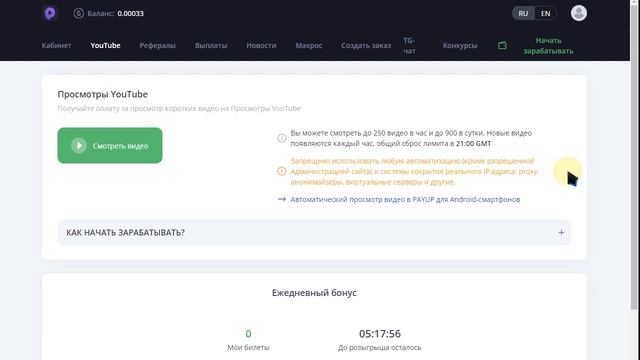
Task: Click Начать зарабатывать link
Action: pos(549,46)
